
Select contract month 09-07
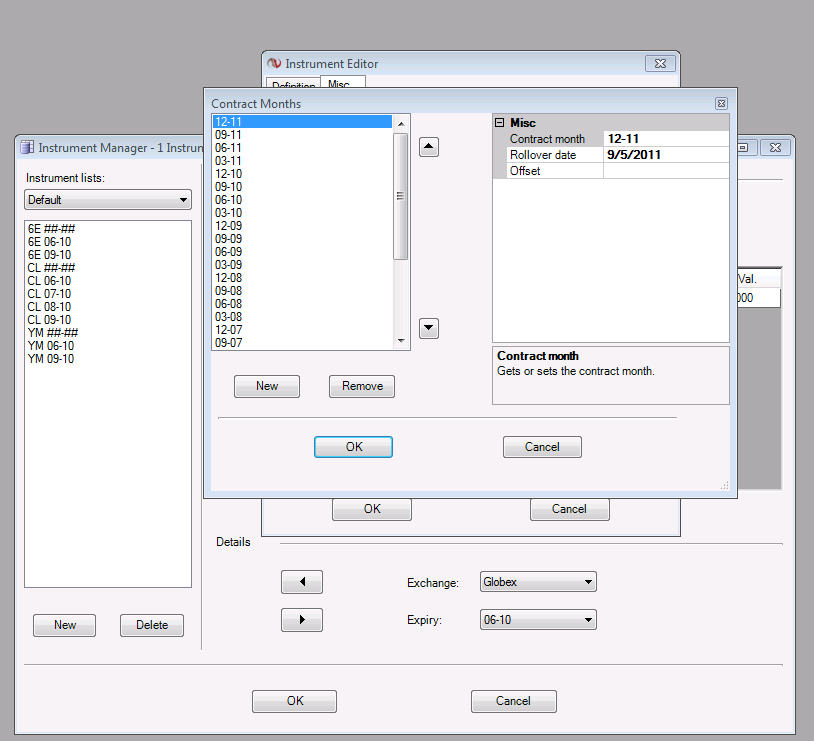(x=303, y=342)
